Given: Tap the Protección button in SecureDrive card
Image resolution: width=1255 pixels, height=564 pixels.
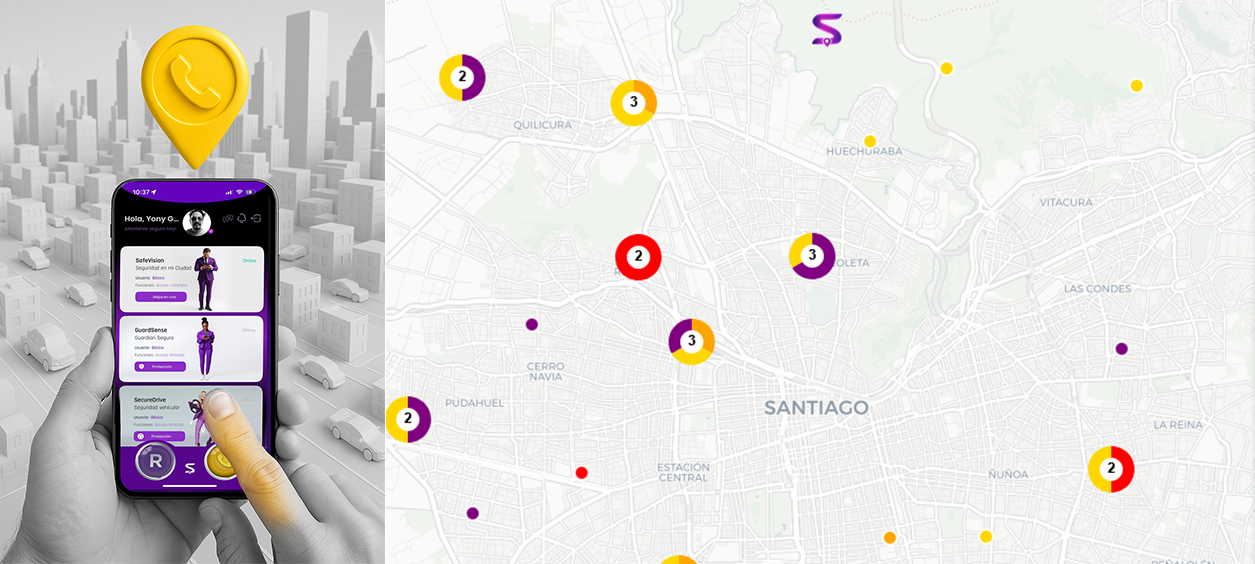Looking at the screenshot, I should 159,436.
